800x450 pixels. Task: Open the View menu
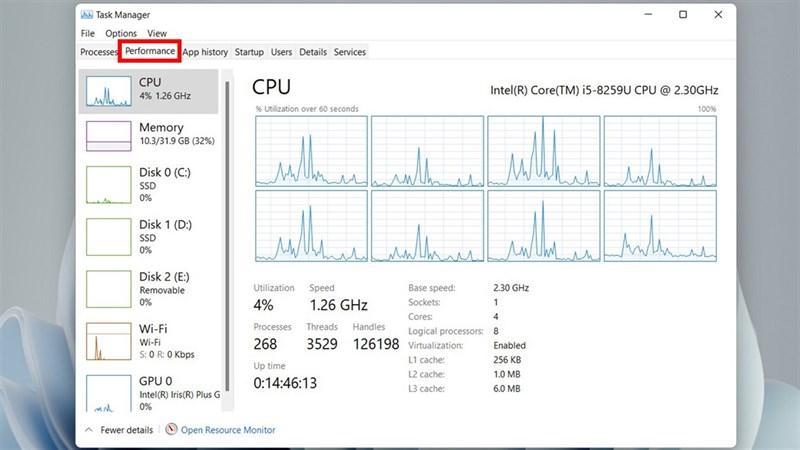click(x=157, y=33)
